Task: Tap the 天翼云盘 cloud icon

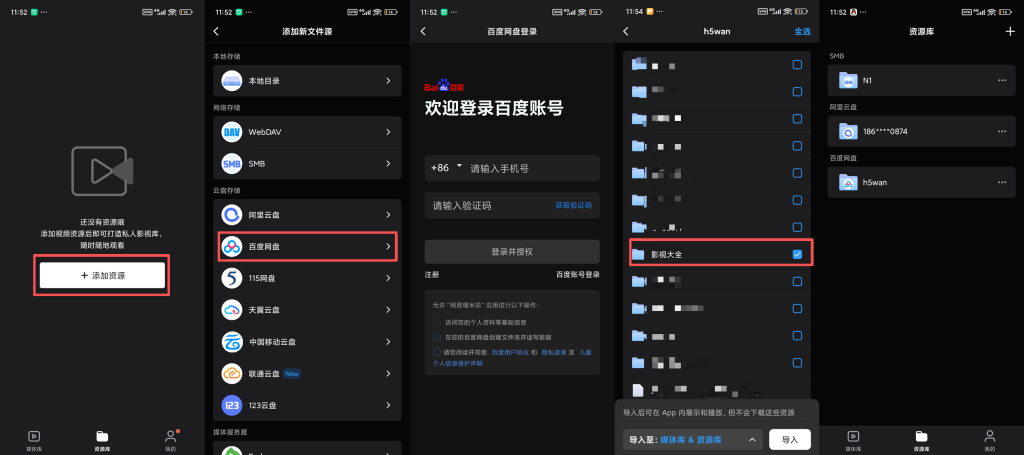Action: [232, 310]
